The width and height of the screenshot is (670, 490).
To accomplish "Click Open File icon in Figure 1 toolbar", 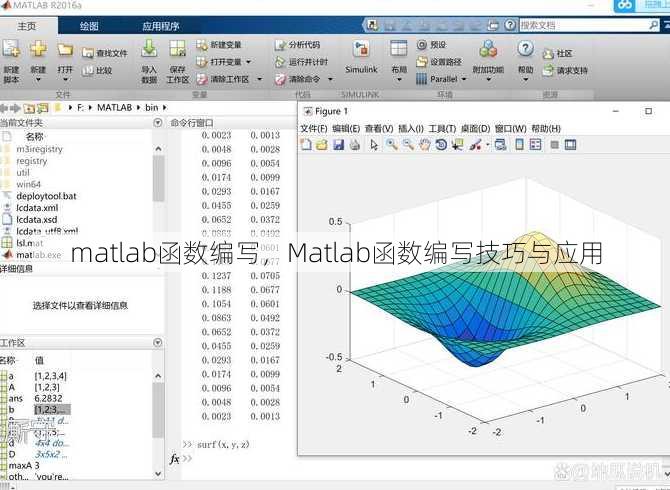I will coord(322,145).
